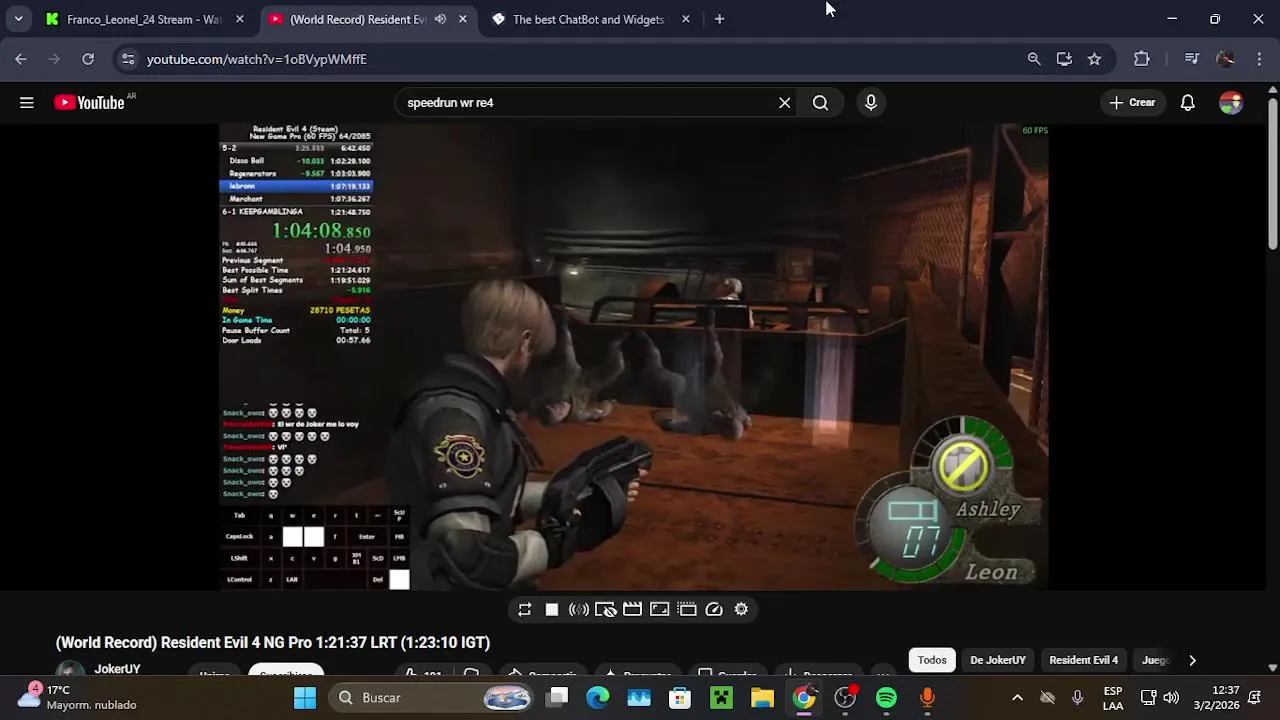Switch to Franco_Leonel_24 Stream tab
The image size is (1280, 720).
click(144, 19)
